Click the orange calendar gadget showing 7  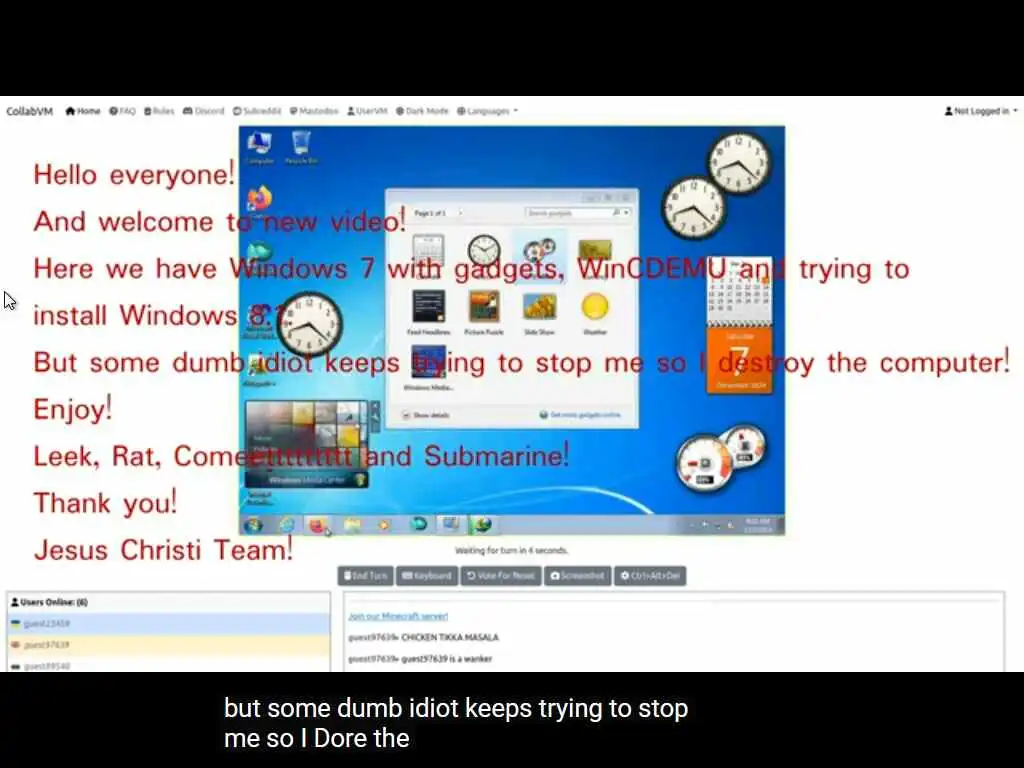tap(739, 360)
